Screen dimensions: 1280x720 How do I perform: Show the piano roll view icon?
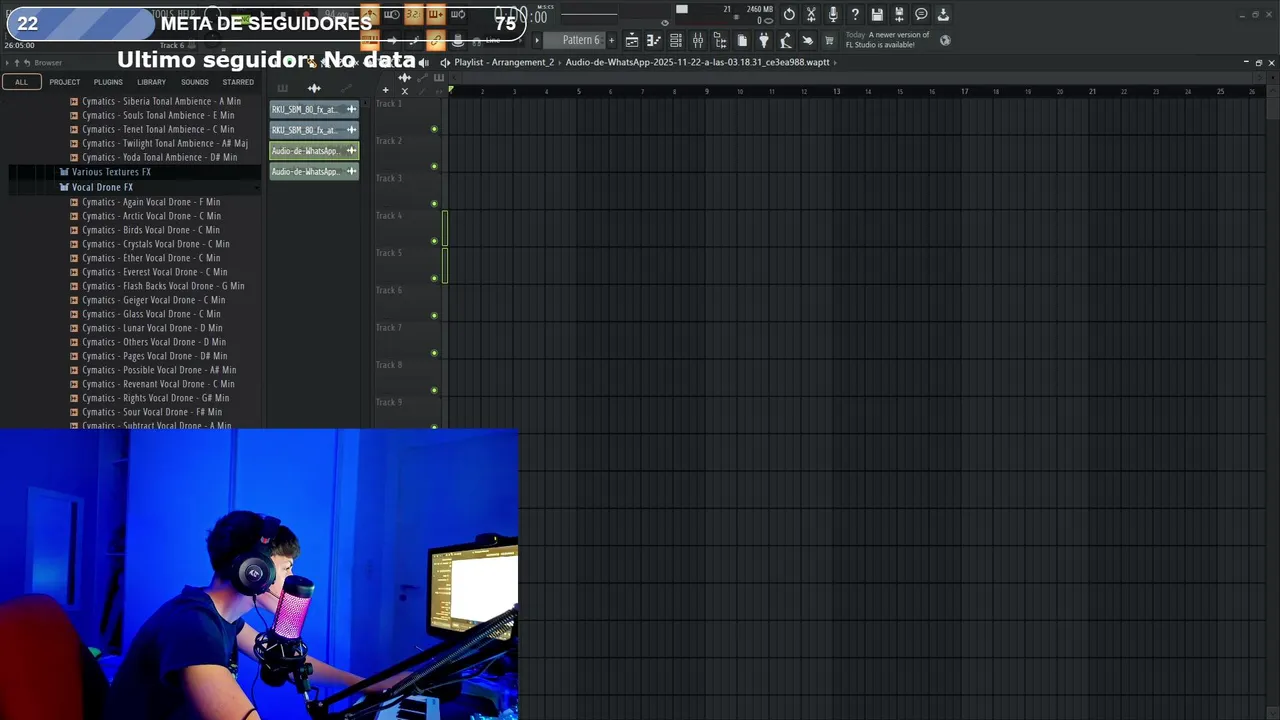pos(654,40)
